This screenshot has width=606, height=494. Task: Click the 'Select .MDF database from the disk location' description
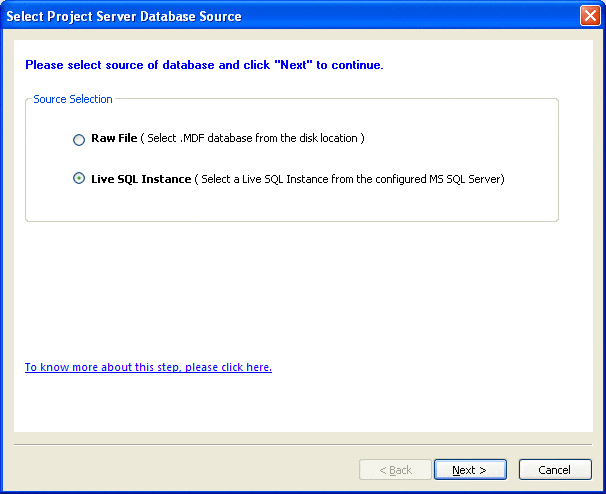coord(252,138)
